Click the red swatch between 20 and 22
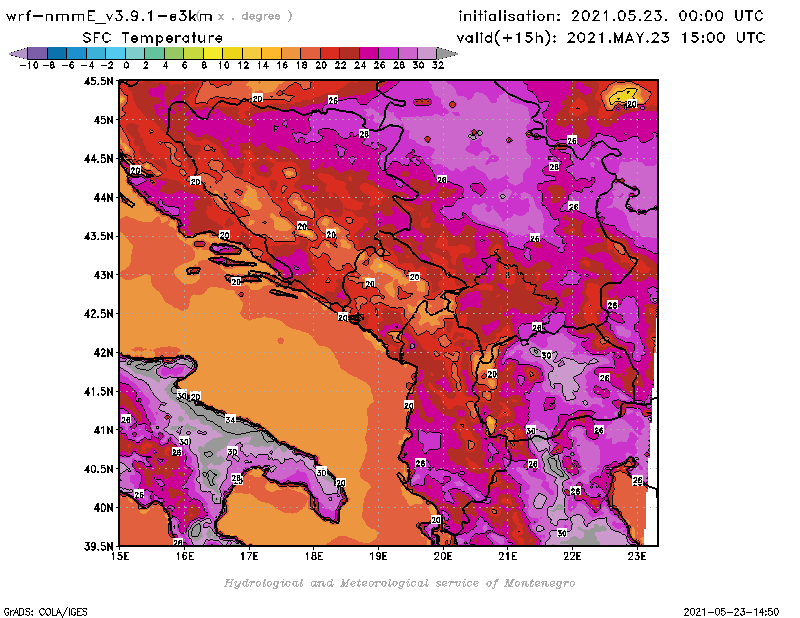Image resolution: width=800 pixels, height=618 pixels. [330, 53]
